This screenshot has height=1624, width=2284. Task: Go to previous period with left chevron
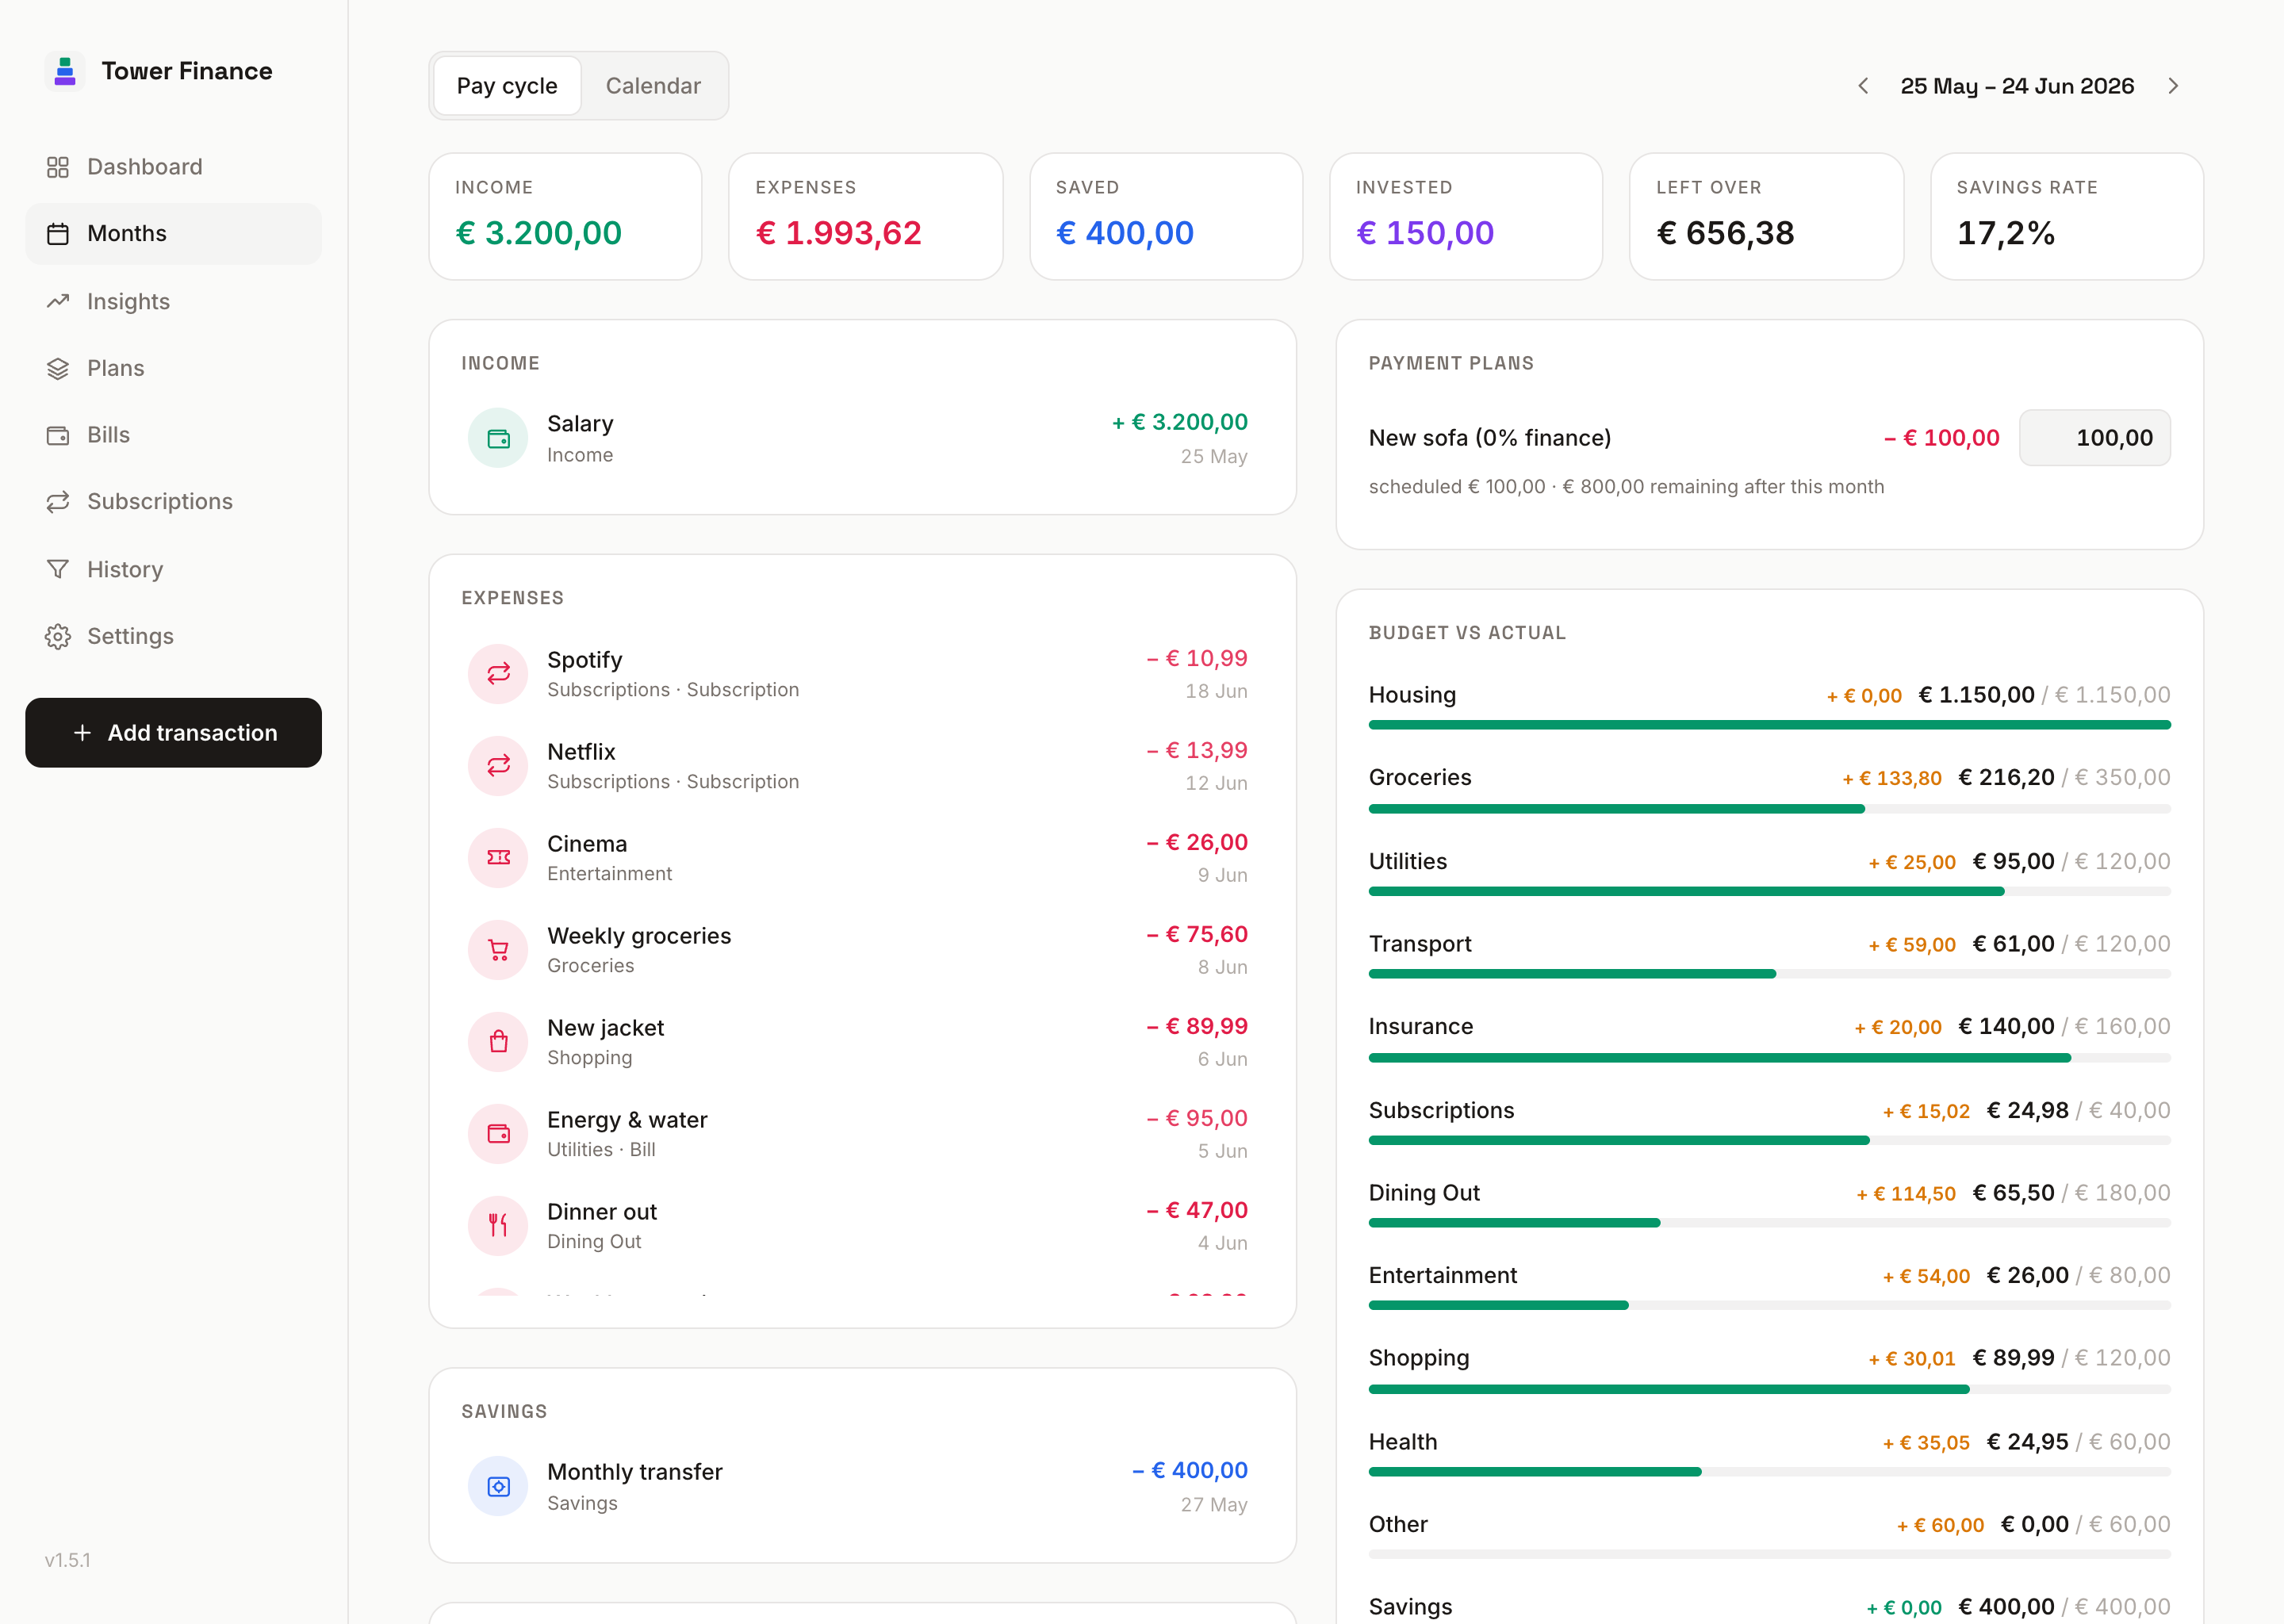point(1863,86)
